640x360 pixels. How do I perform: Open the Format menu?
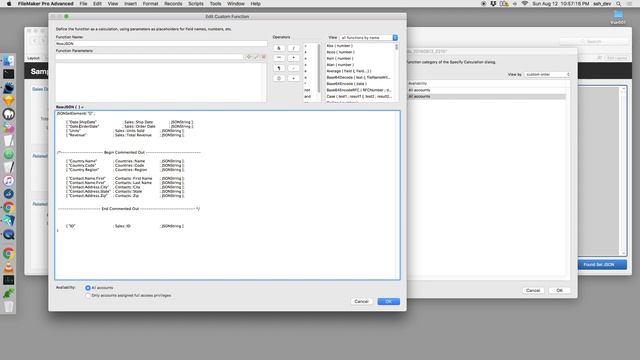point(150,4)
